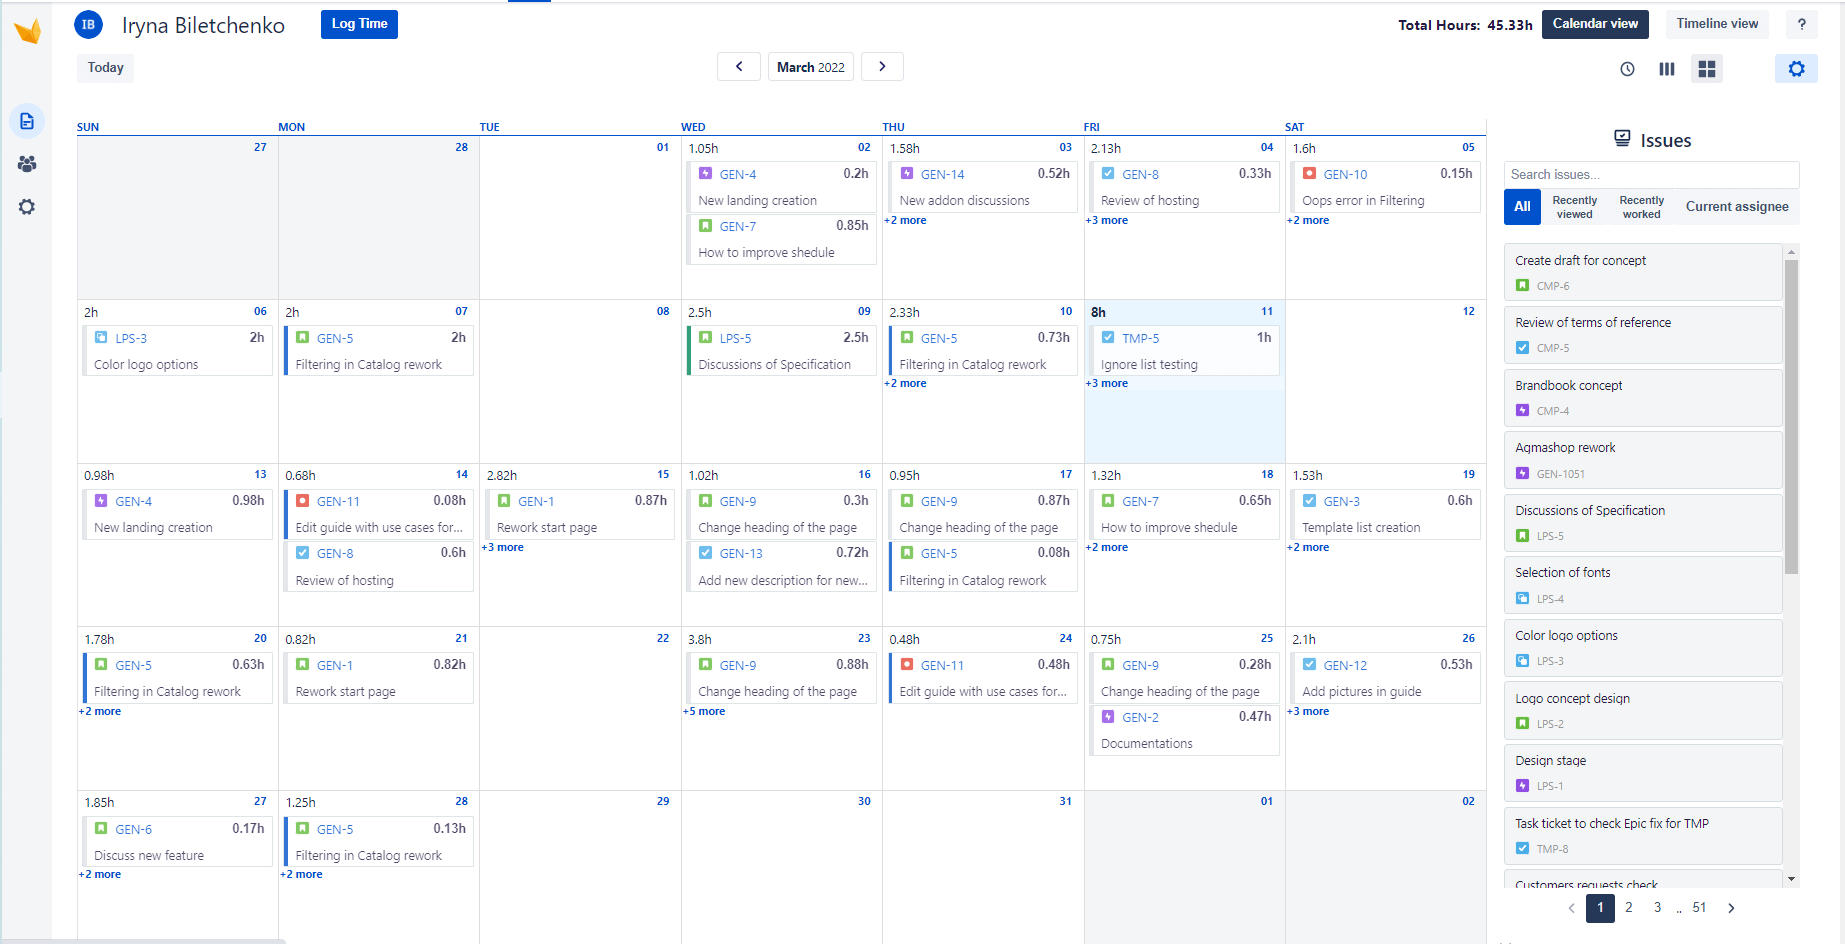The width and height of the screenshot is (1845, 944).
Task: Open calendar configuration via blue gear icon
Action: click(1797, 69)
